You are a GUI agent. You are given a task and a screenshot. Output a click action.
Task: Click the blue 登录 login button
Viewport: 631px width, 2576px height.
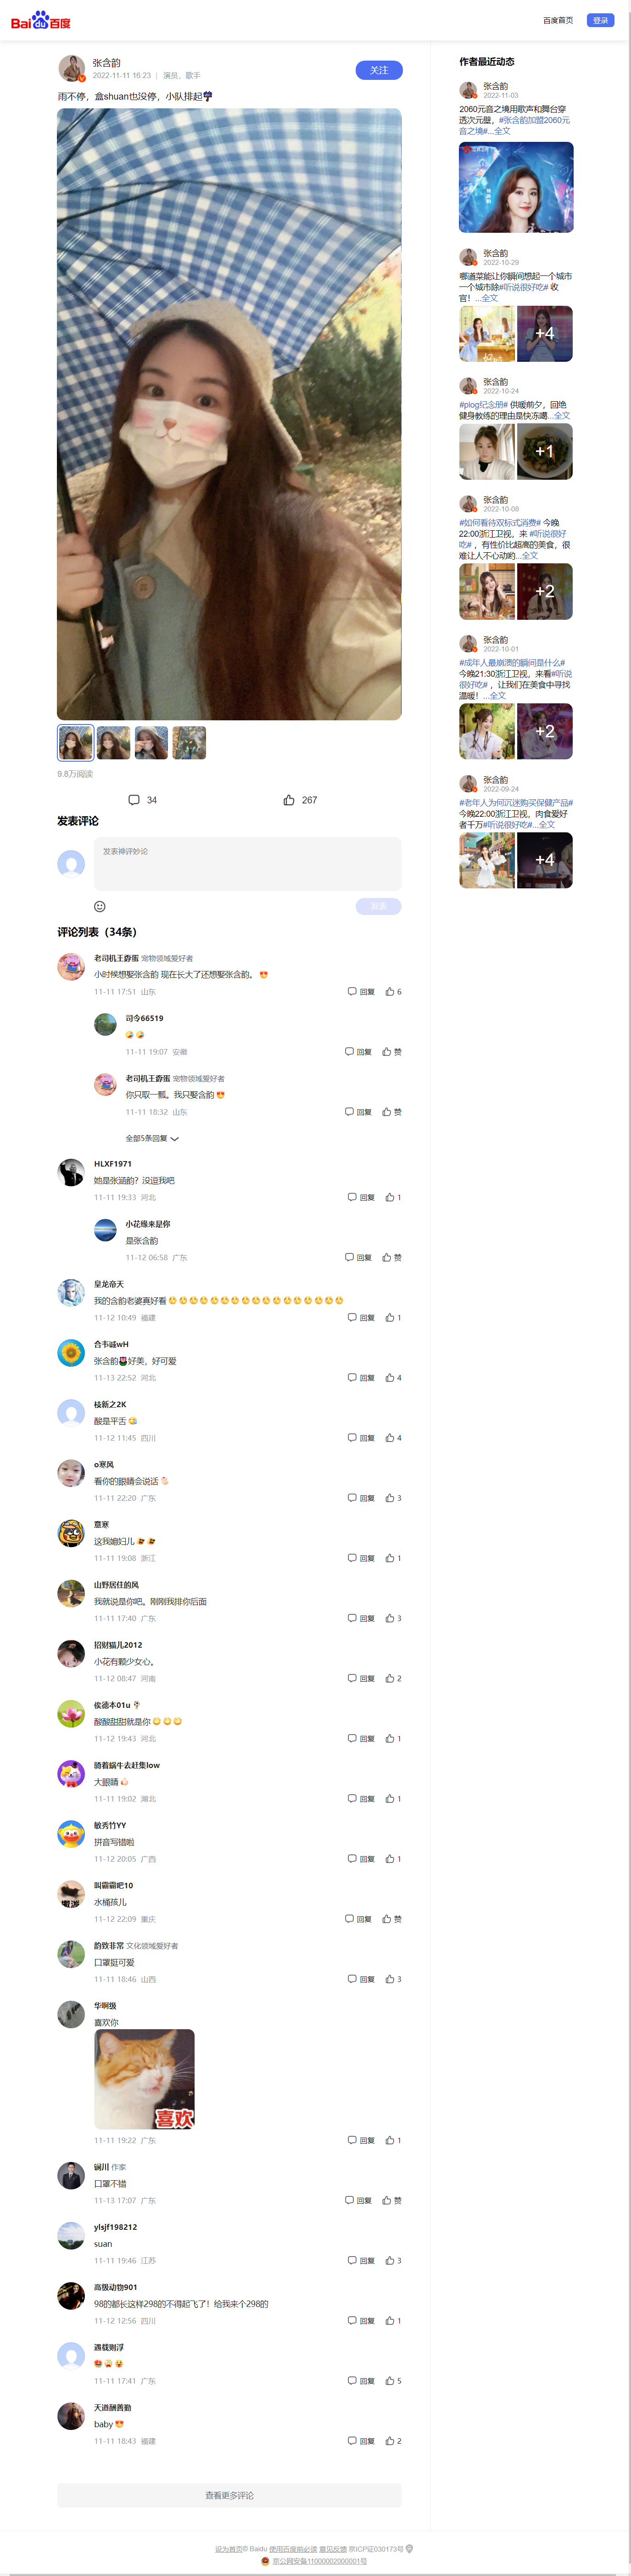[600, 20]
